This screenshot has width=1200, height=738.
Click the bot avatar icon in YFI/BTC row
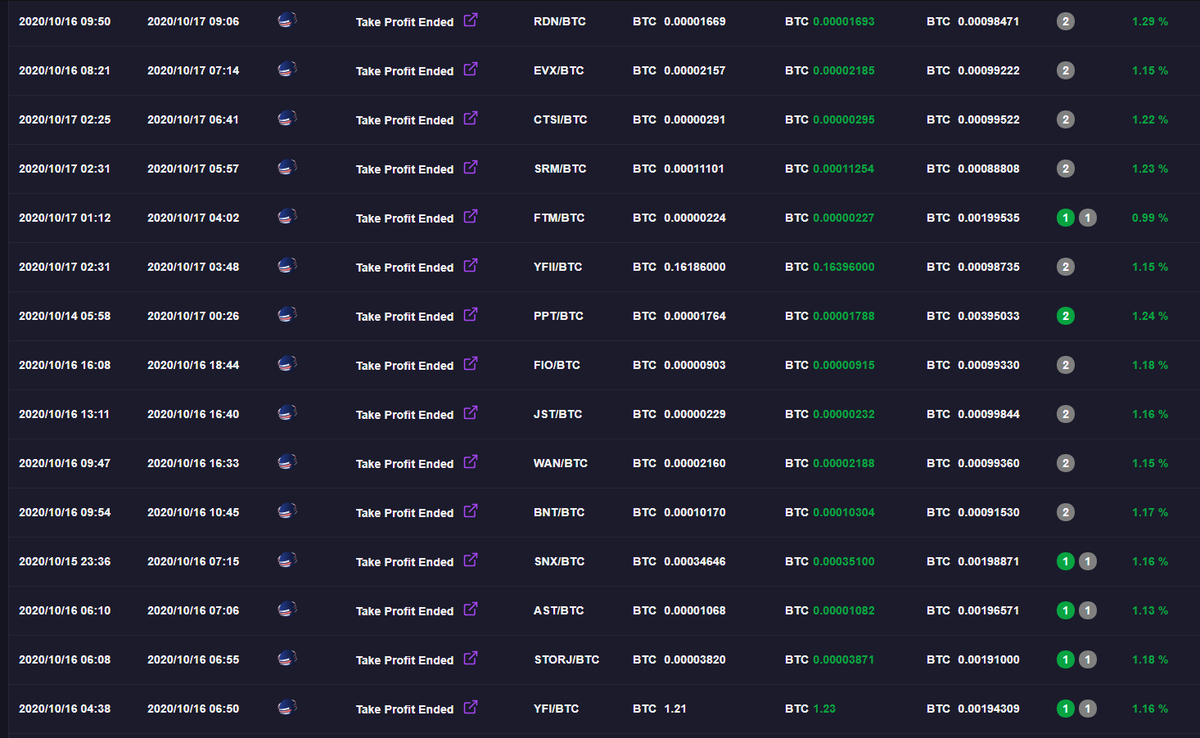[x=287, y=706]
